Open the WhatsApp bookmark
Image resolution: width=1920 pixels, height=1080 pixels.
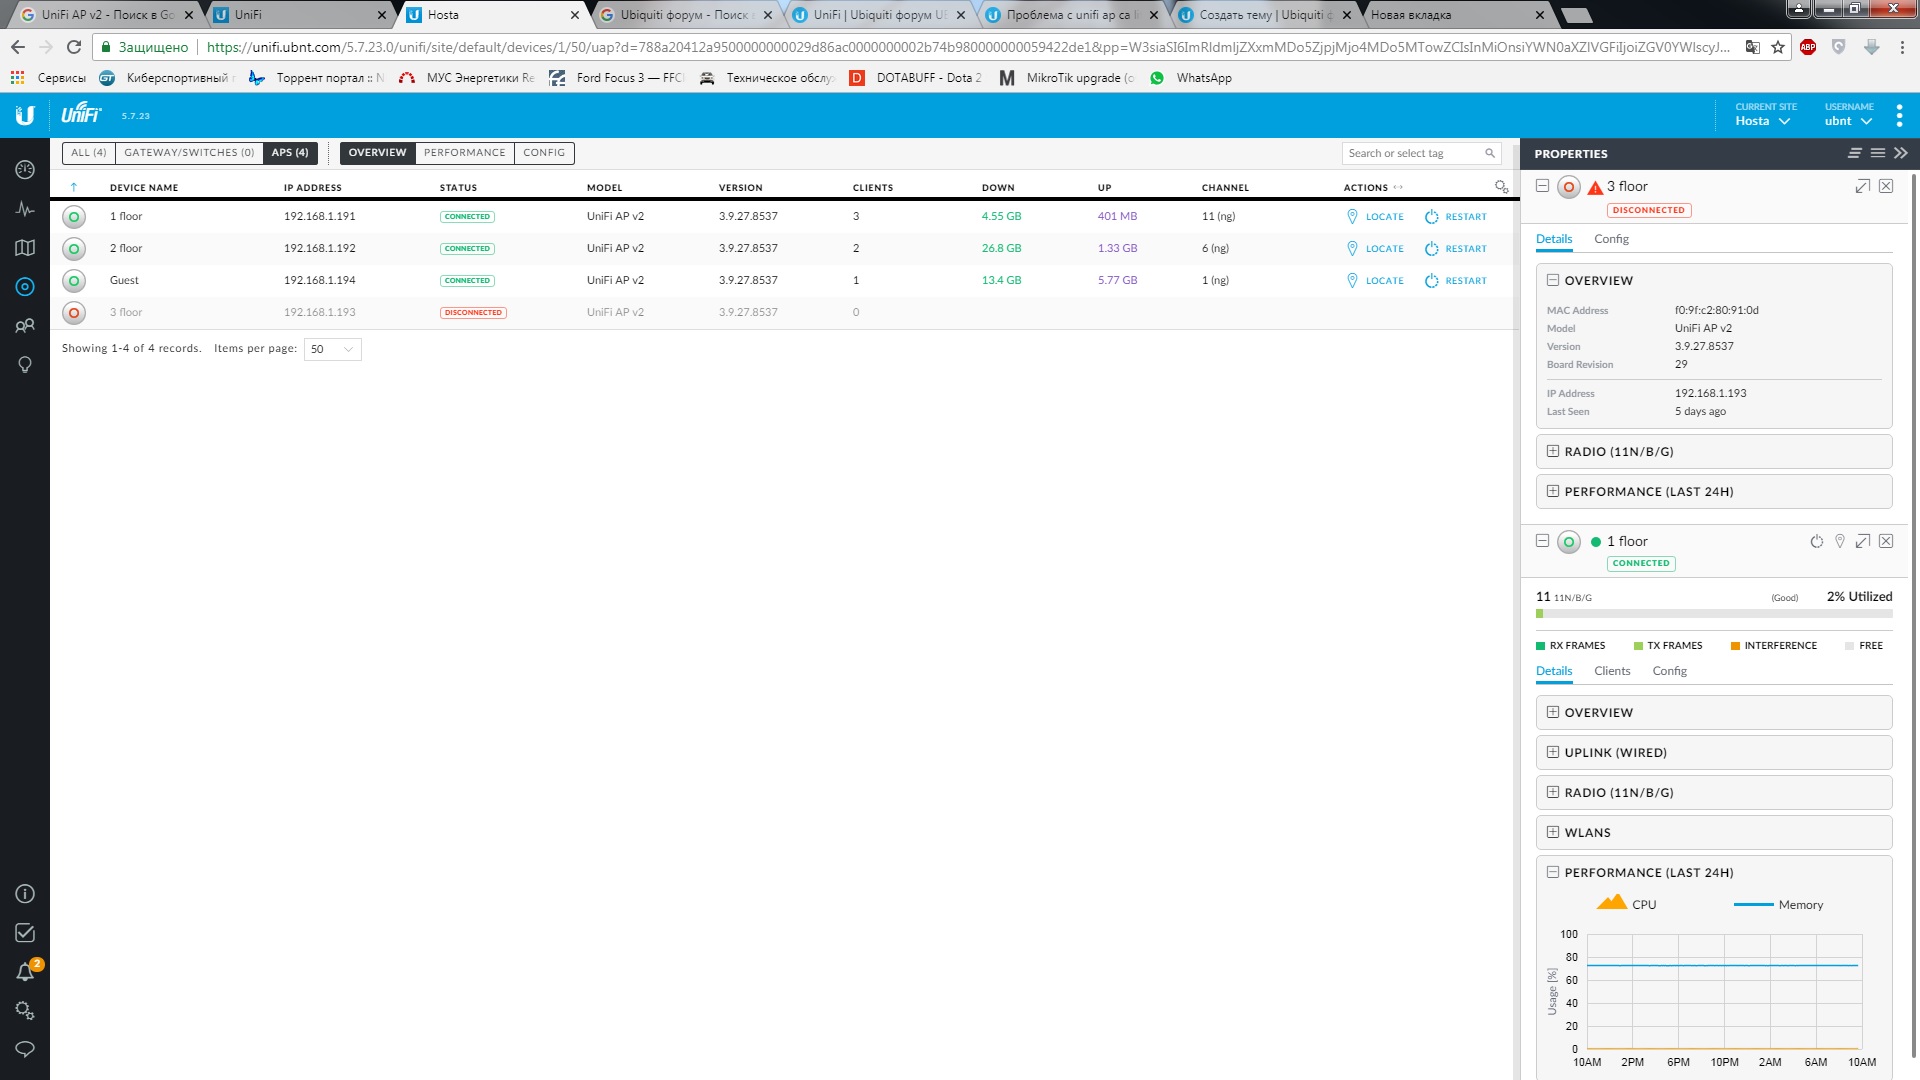click(1192, 78)
